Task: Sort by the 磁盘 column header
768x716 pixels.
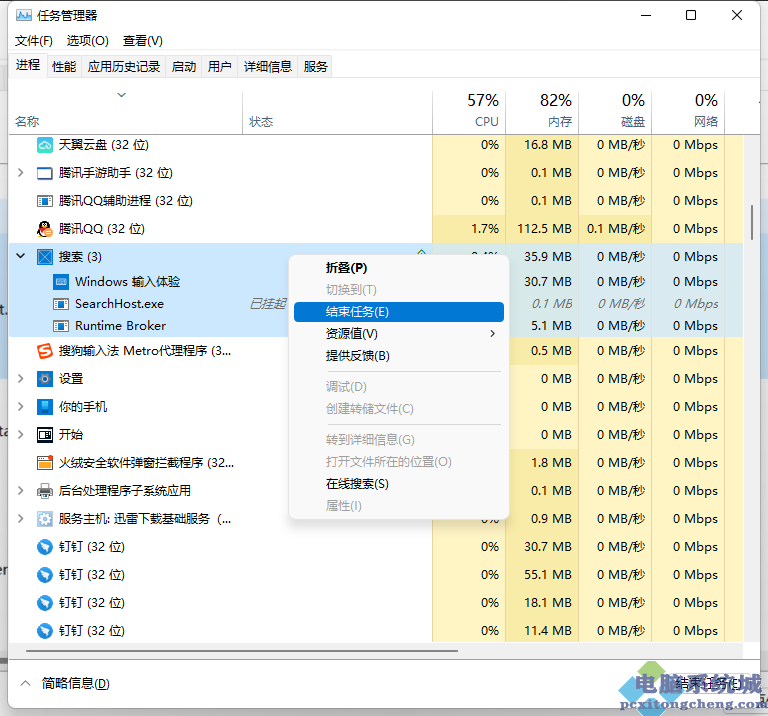Action: click(x=615, y=112)
